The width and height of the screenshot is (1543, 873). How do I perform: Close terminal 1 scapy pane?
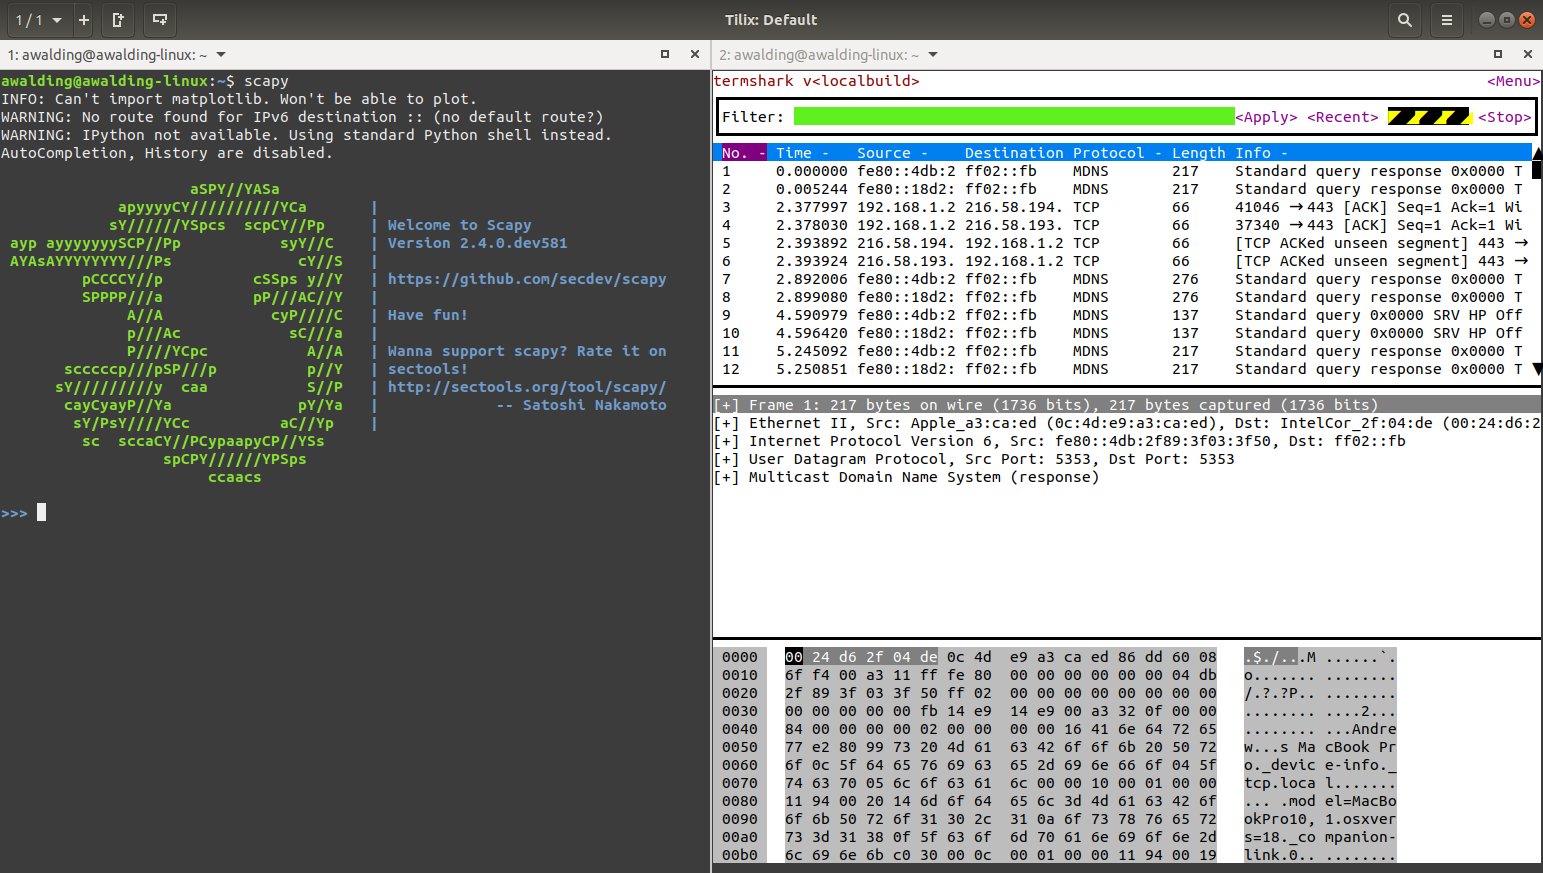tap(695, 55)
